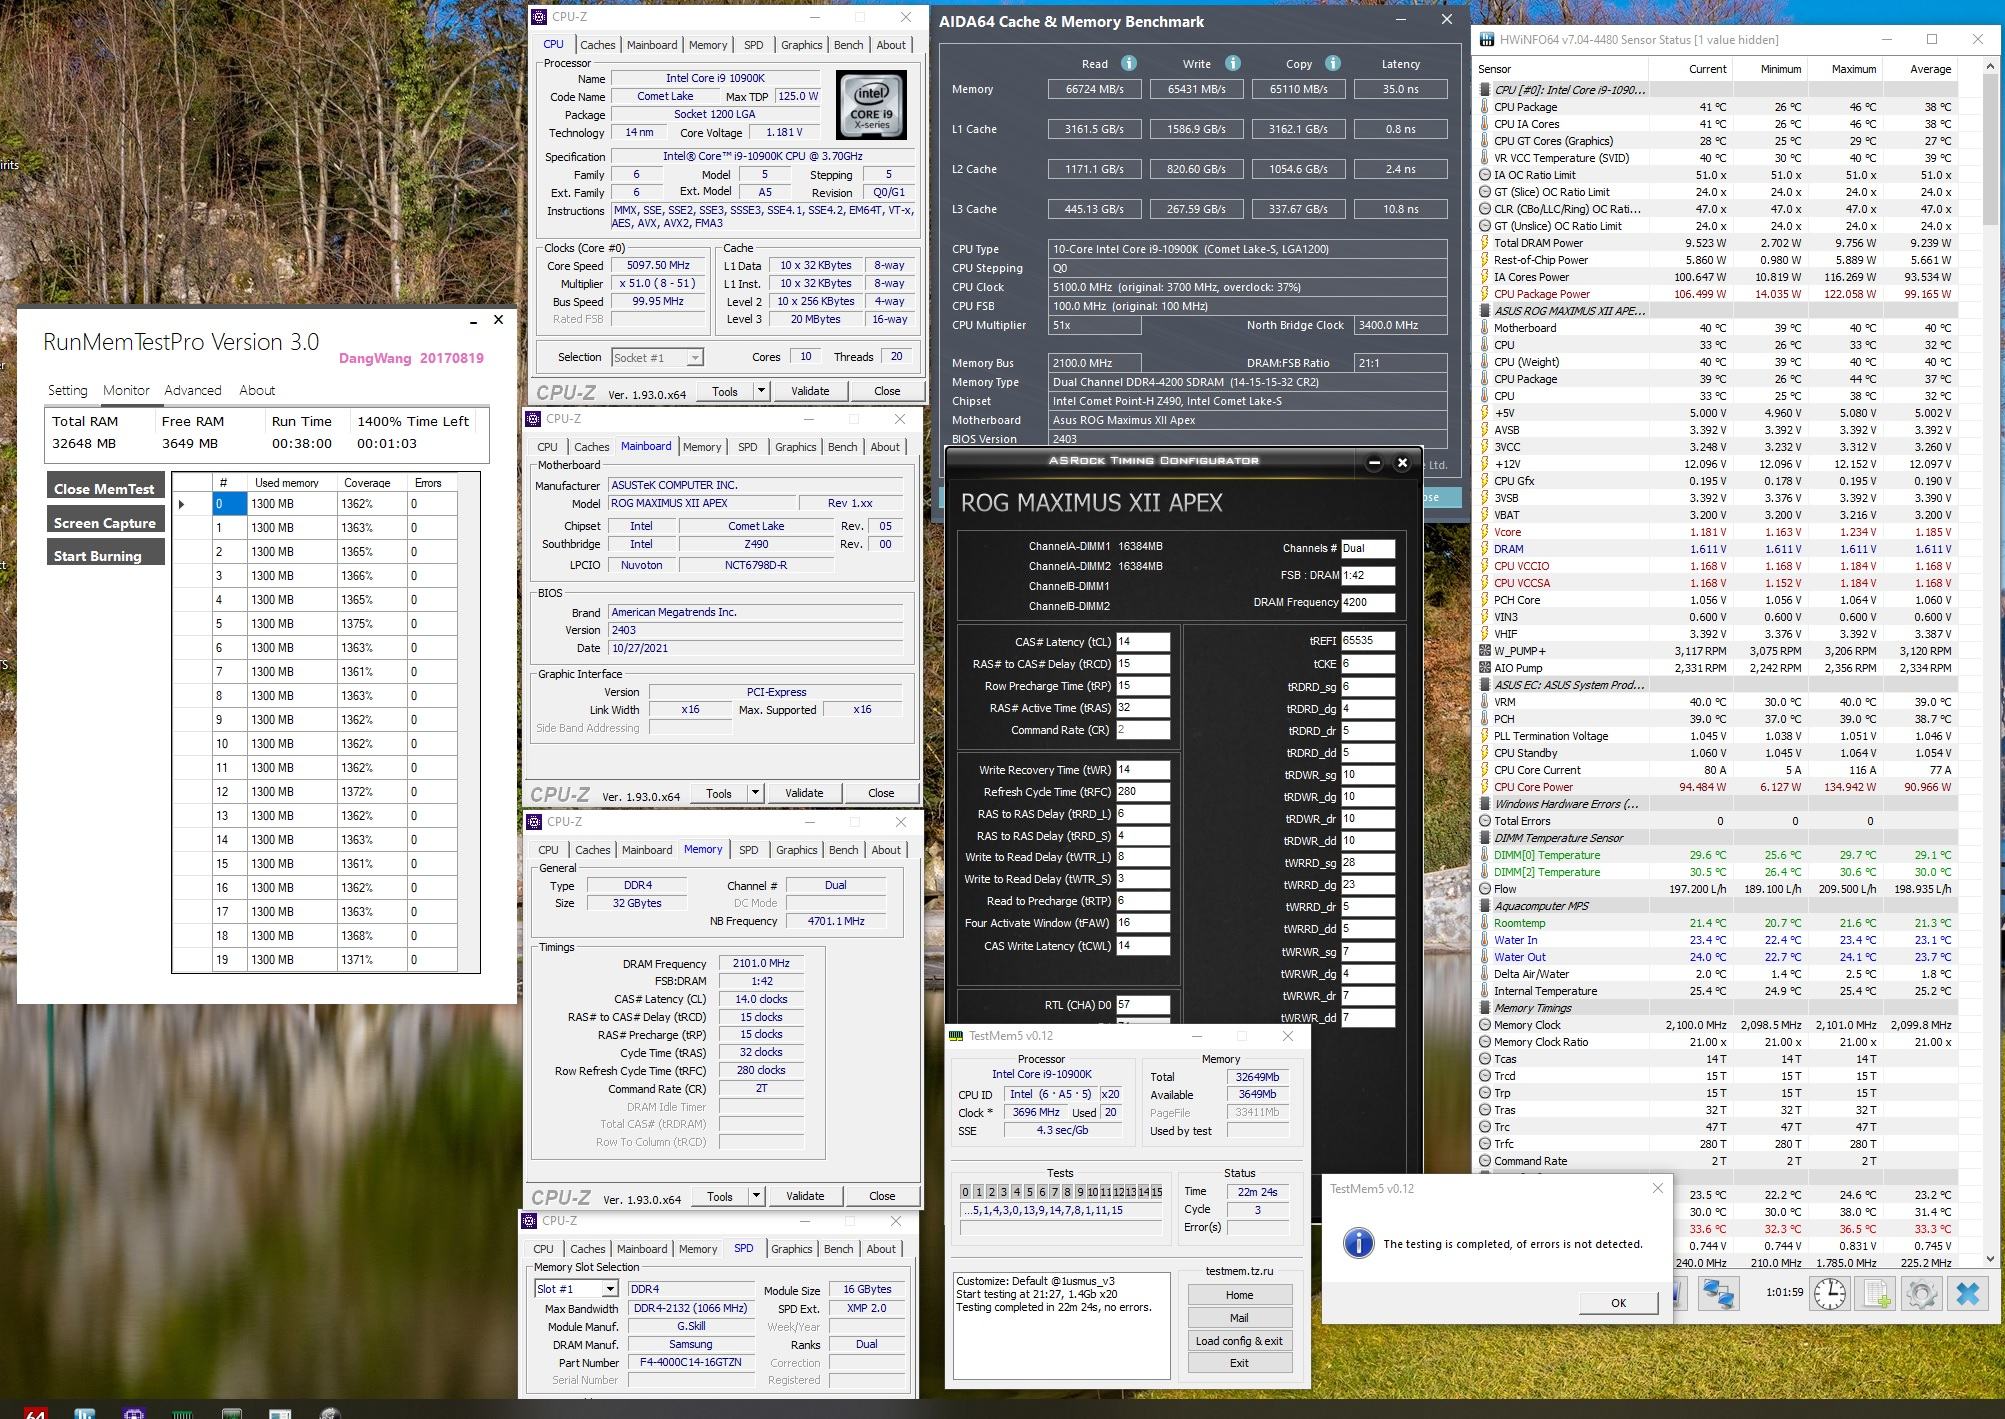Click the icon beside Total Errors row

[1485, 821]
